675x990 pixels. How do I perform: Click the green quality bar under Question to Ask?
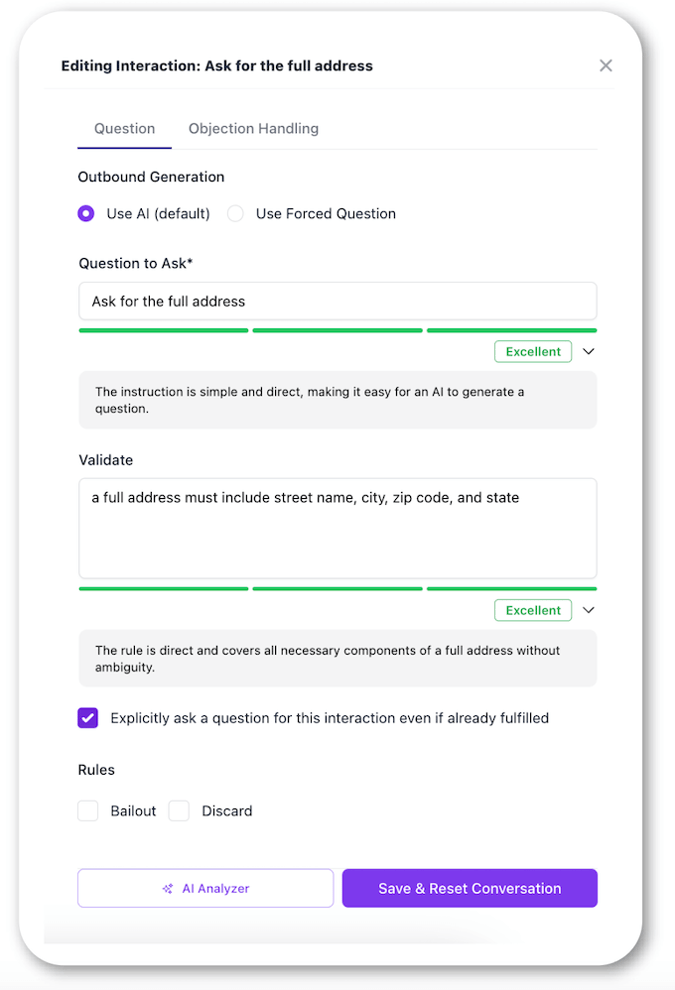pos(163,330)
